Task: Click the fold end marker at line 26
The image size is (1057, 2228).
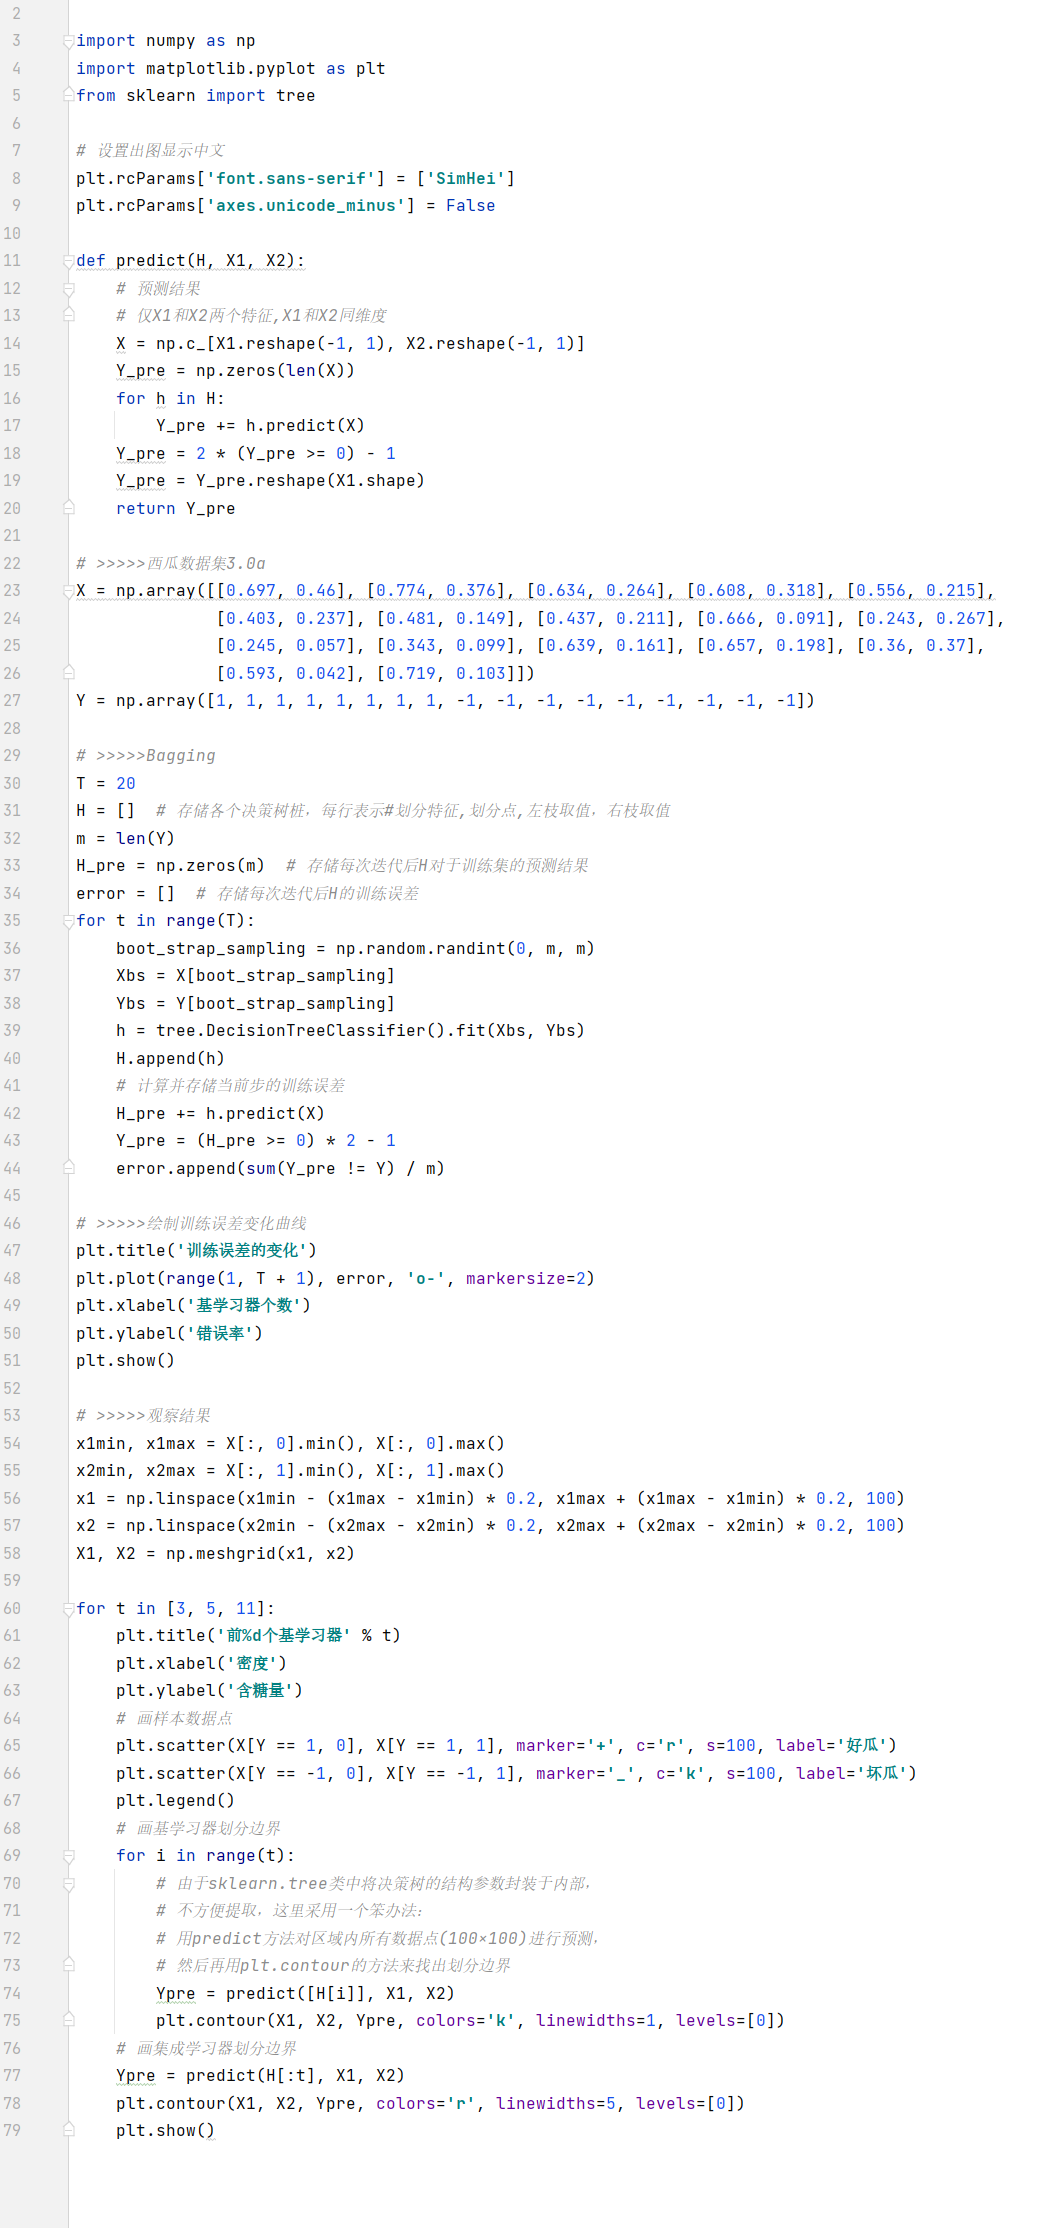Action: tap(69, 673)
